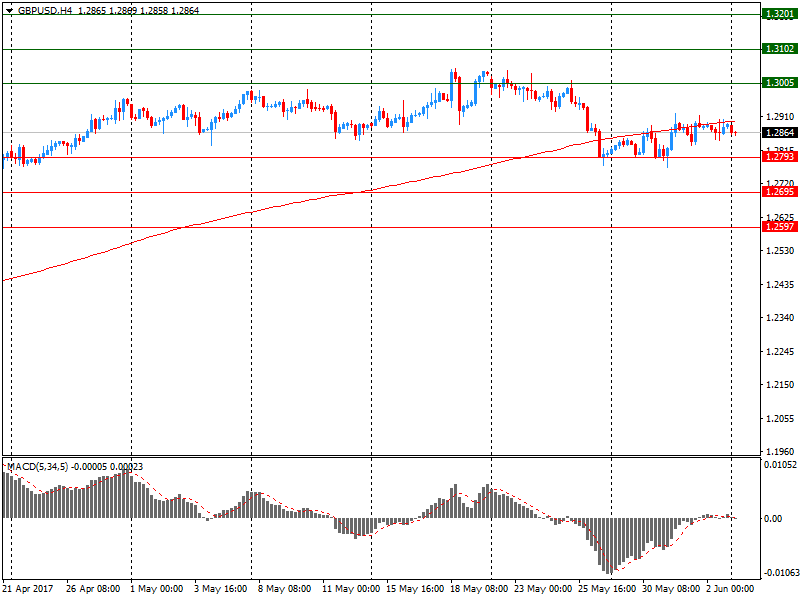This screenshot has height=600, width=800.
Task: Select the current price label 1.2864
Action: [780, 133]
